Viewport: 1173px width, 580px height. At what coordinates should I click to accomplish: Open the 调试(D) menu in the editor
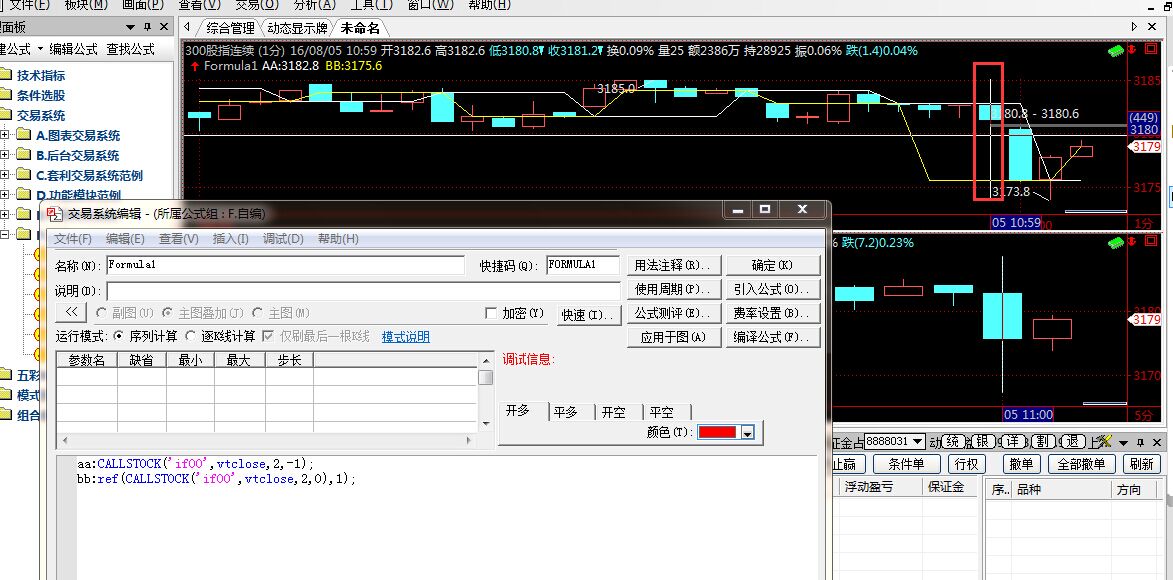coord(282,239)
